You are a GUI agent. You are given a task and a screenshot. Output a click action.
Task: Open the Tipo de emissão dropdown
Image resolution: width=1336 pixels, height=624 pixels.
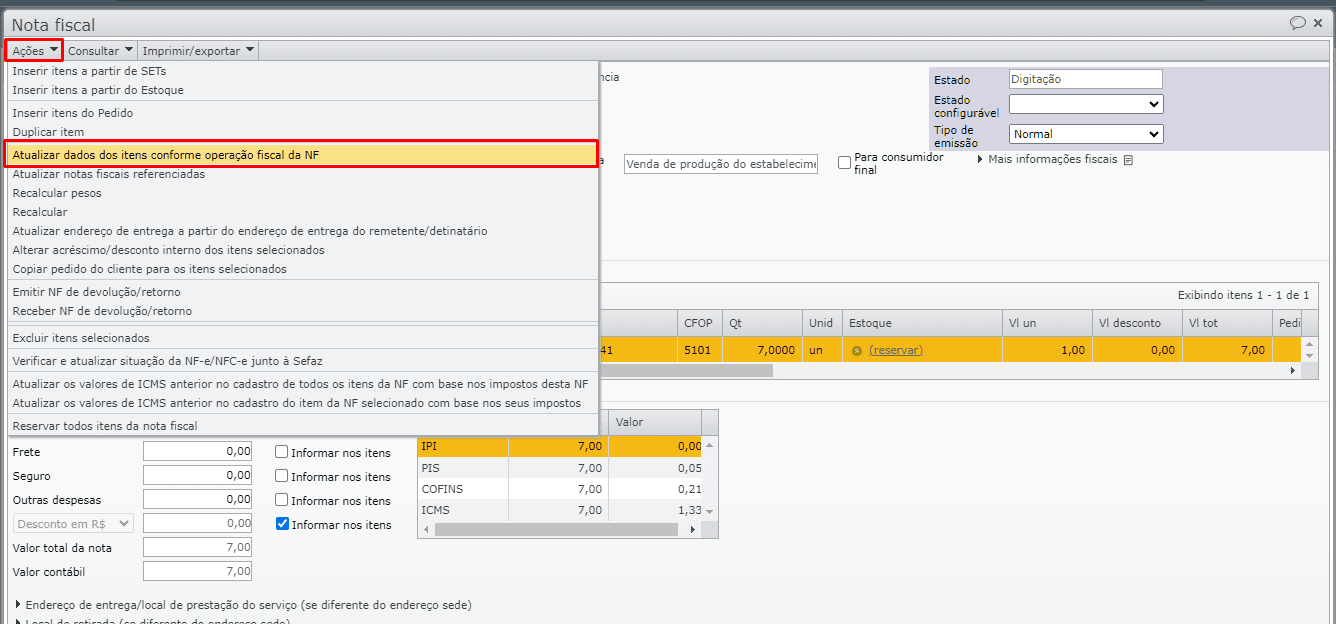pyautogui.click(x=1086, y=134)
